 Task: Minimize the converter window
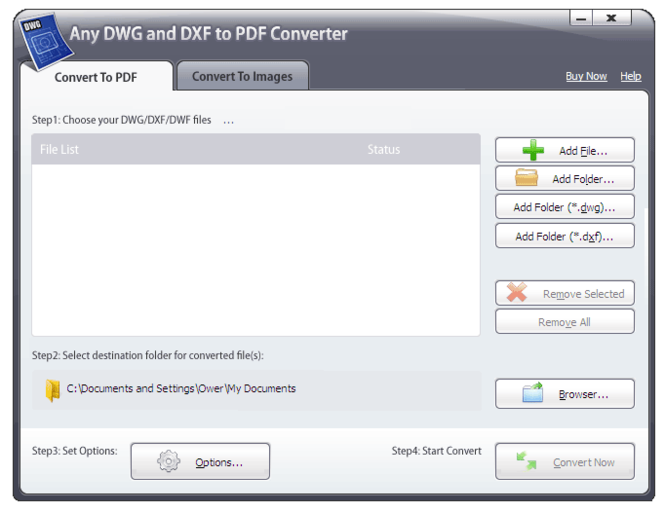pos(581,18)
